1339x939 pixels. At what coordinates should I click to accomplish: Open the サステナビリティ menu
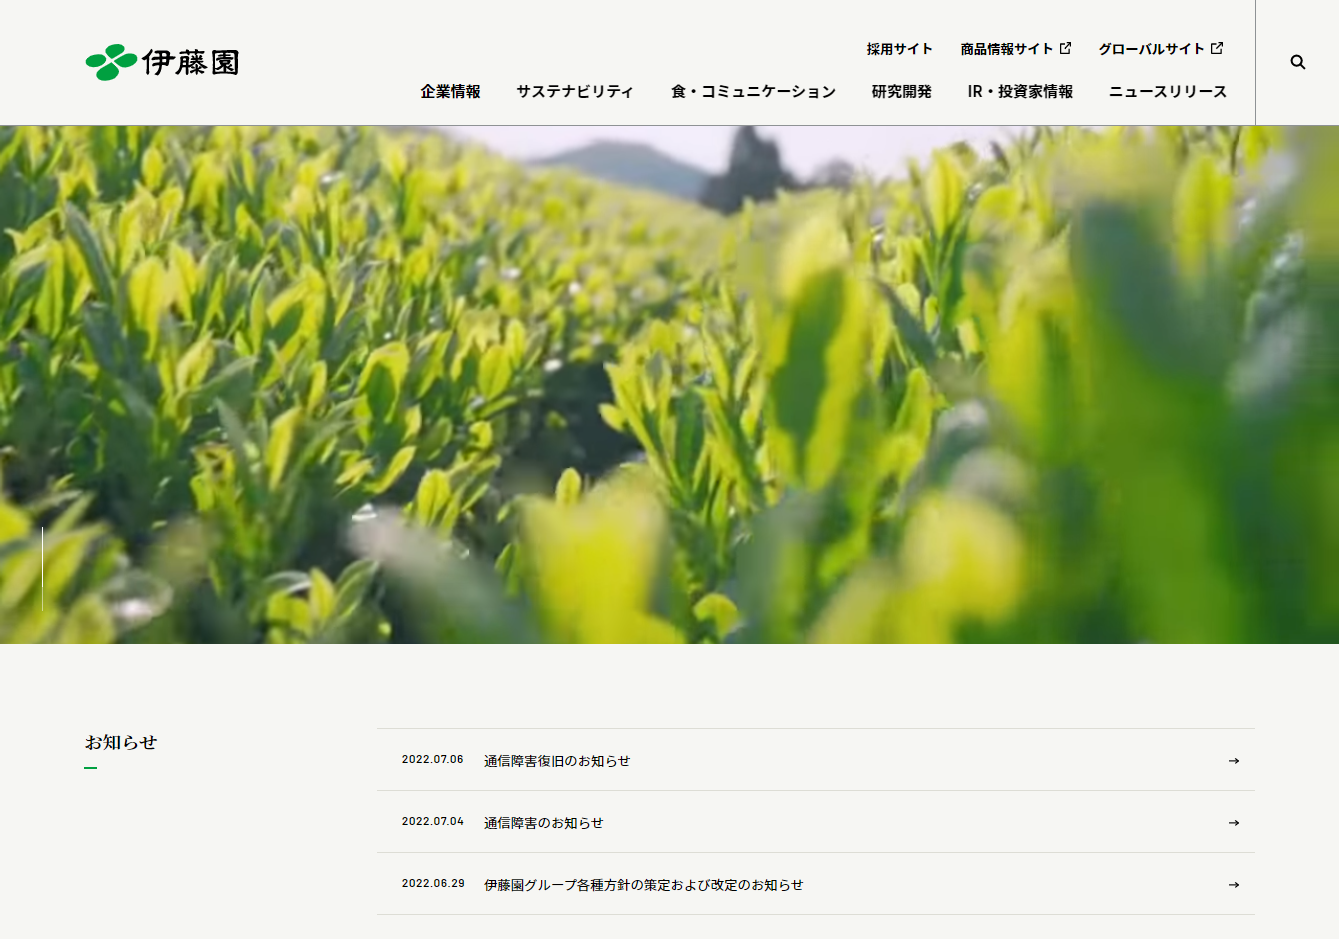point(573,91)
